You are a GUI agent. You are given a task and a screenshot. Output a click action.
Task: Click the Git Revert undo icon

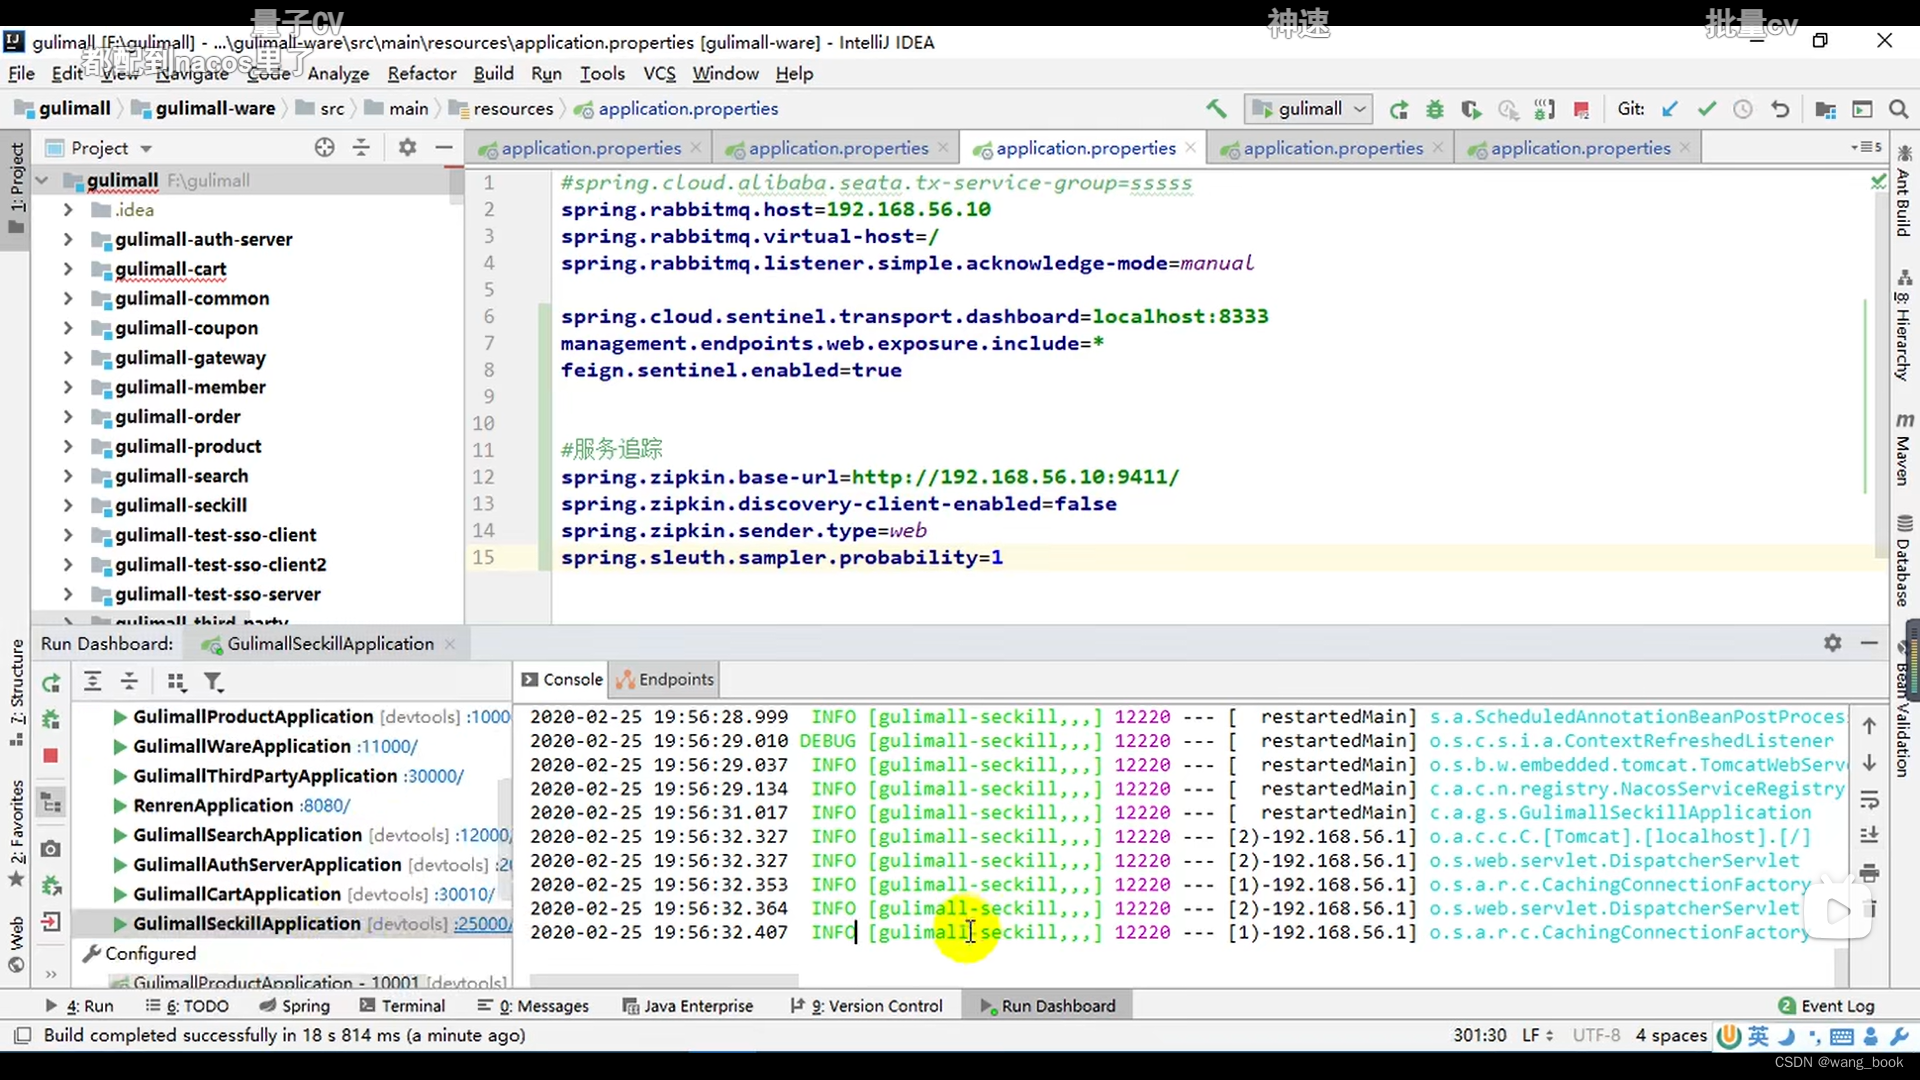1780,109
